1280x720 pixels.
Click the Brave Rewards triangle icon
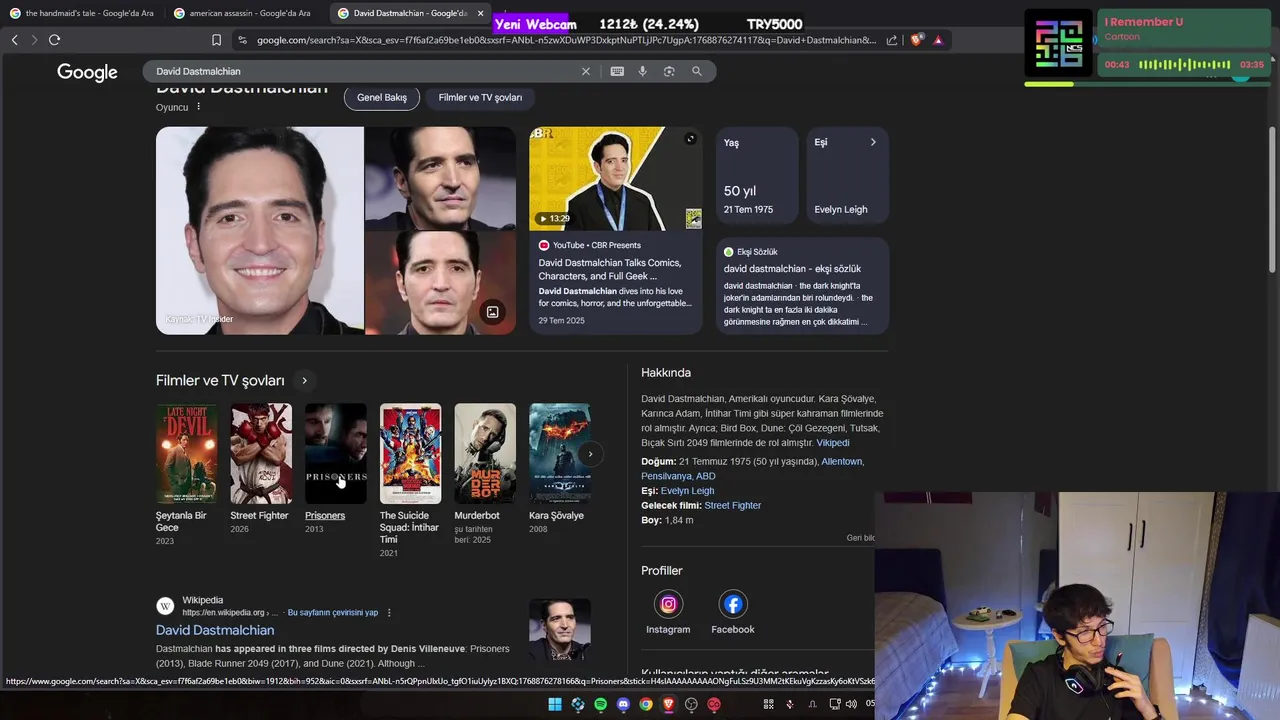pos(938,40)
